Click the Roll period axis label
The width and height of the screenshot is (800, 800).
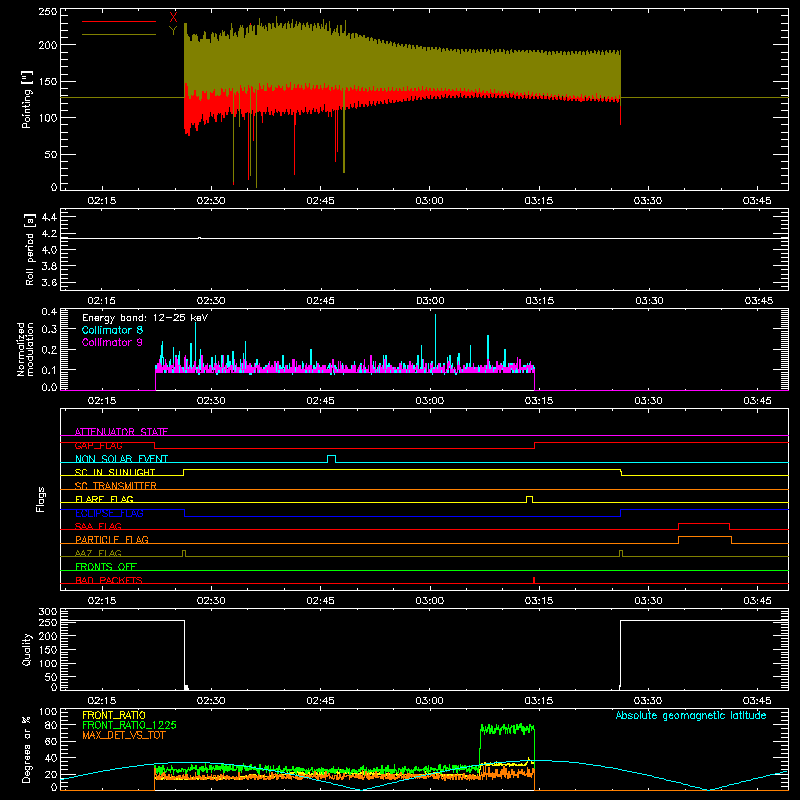pyautogui.click(x=29, y=249)
